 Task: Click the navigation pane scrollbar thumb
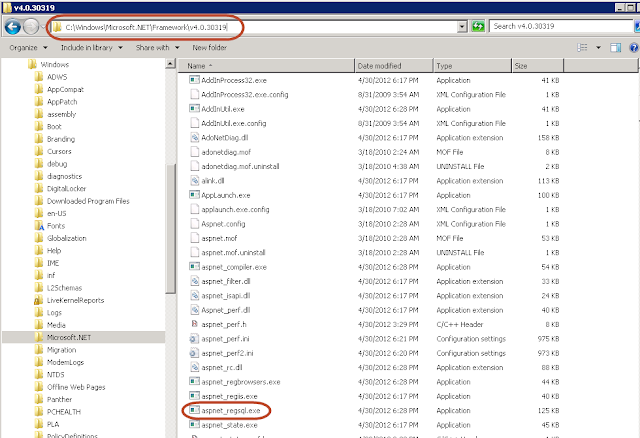click(x=170, y=228)
